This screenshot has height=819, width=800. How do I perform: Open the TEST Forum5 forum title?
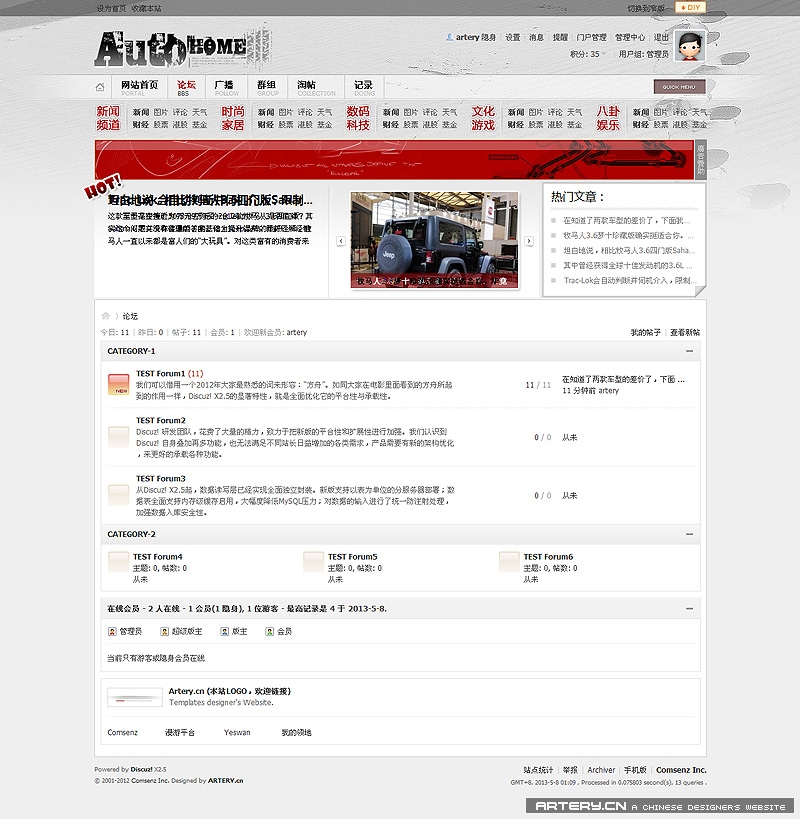(352, 557)
